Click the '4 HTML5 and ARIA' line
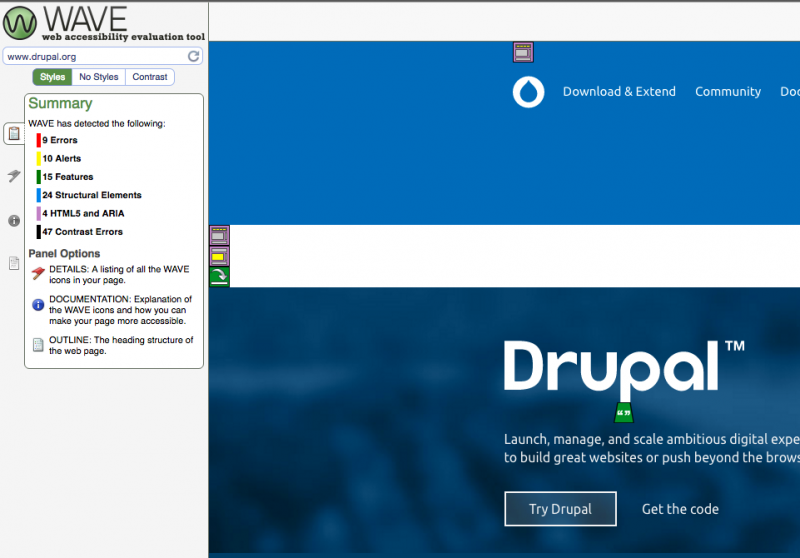Screen dimensions: 800x558 83,214
